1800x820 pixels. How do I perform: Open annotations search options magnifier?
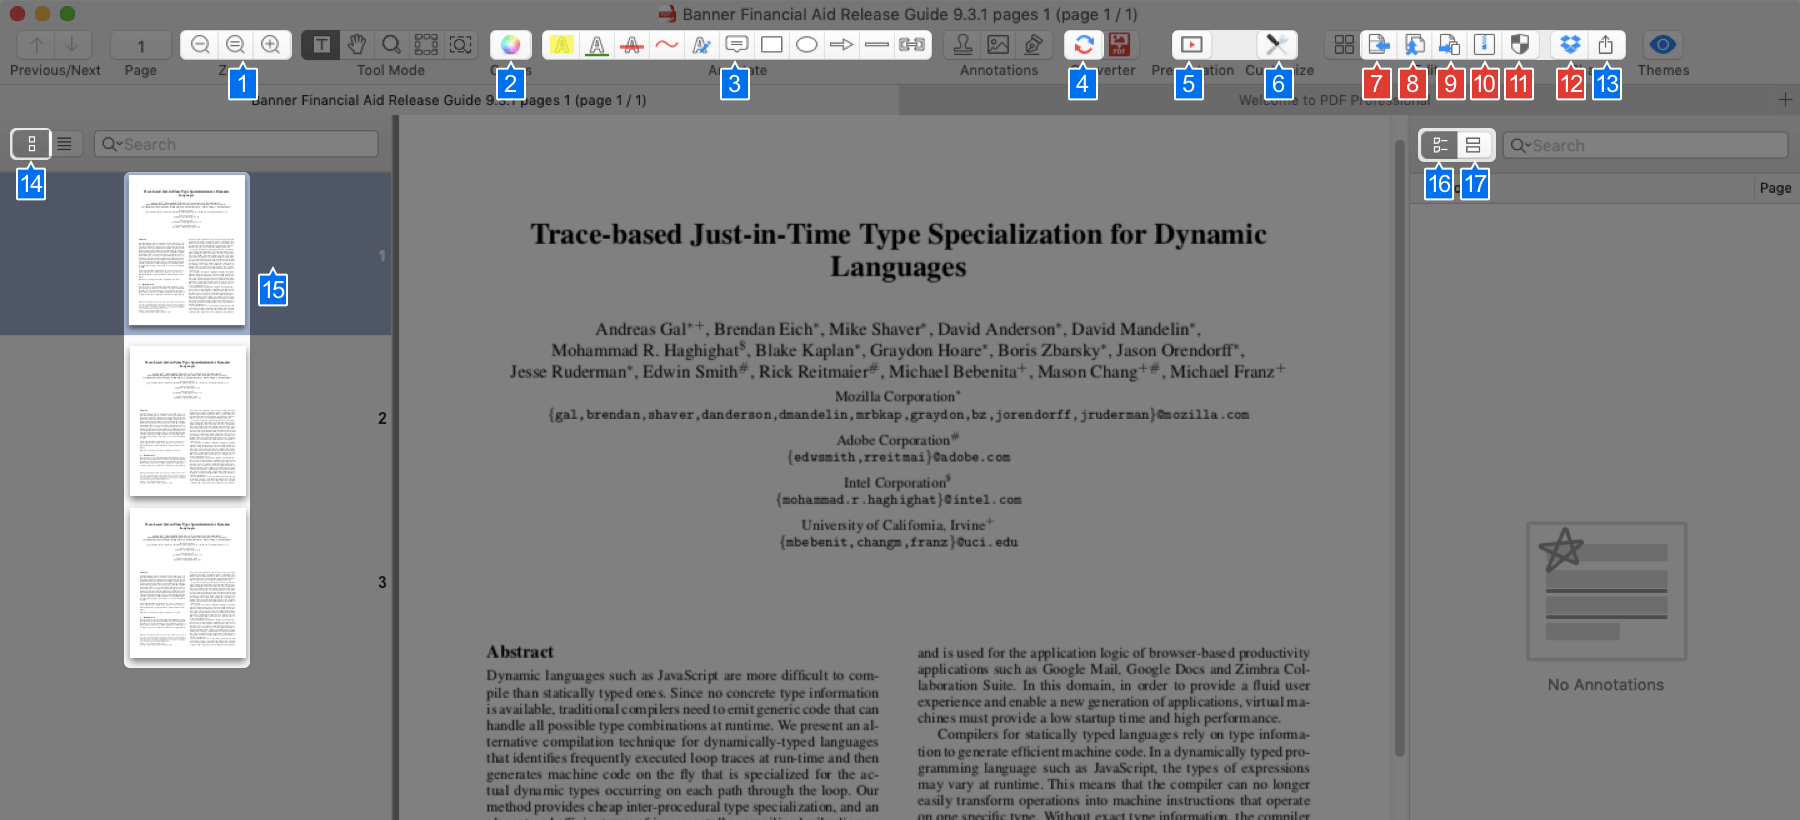[x=1519, y=145]
